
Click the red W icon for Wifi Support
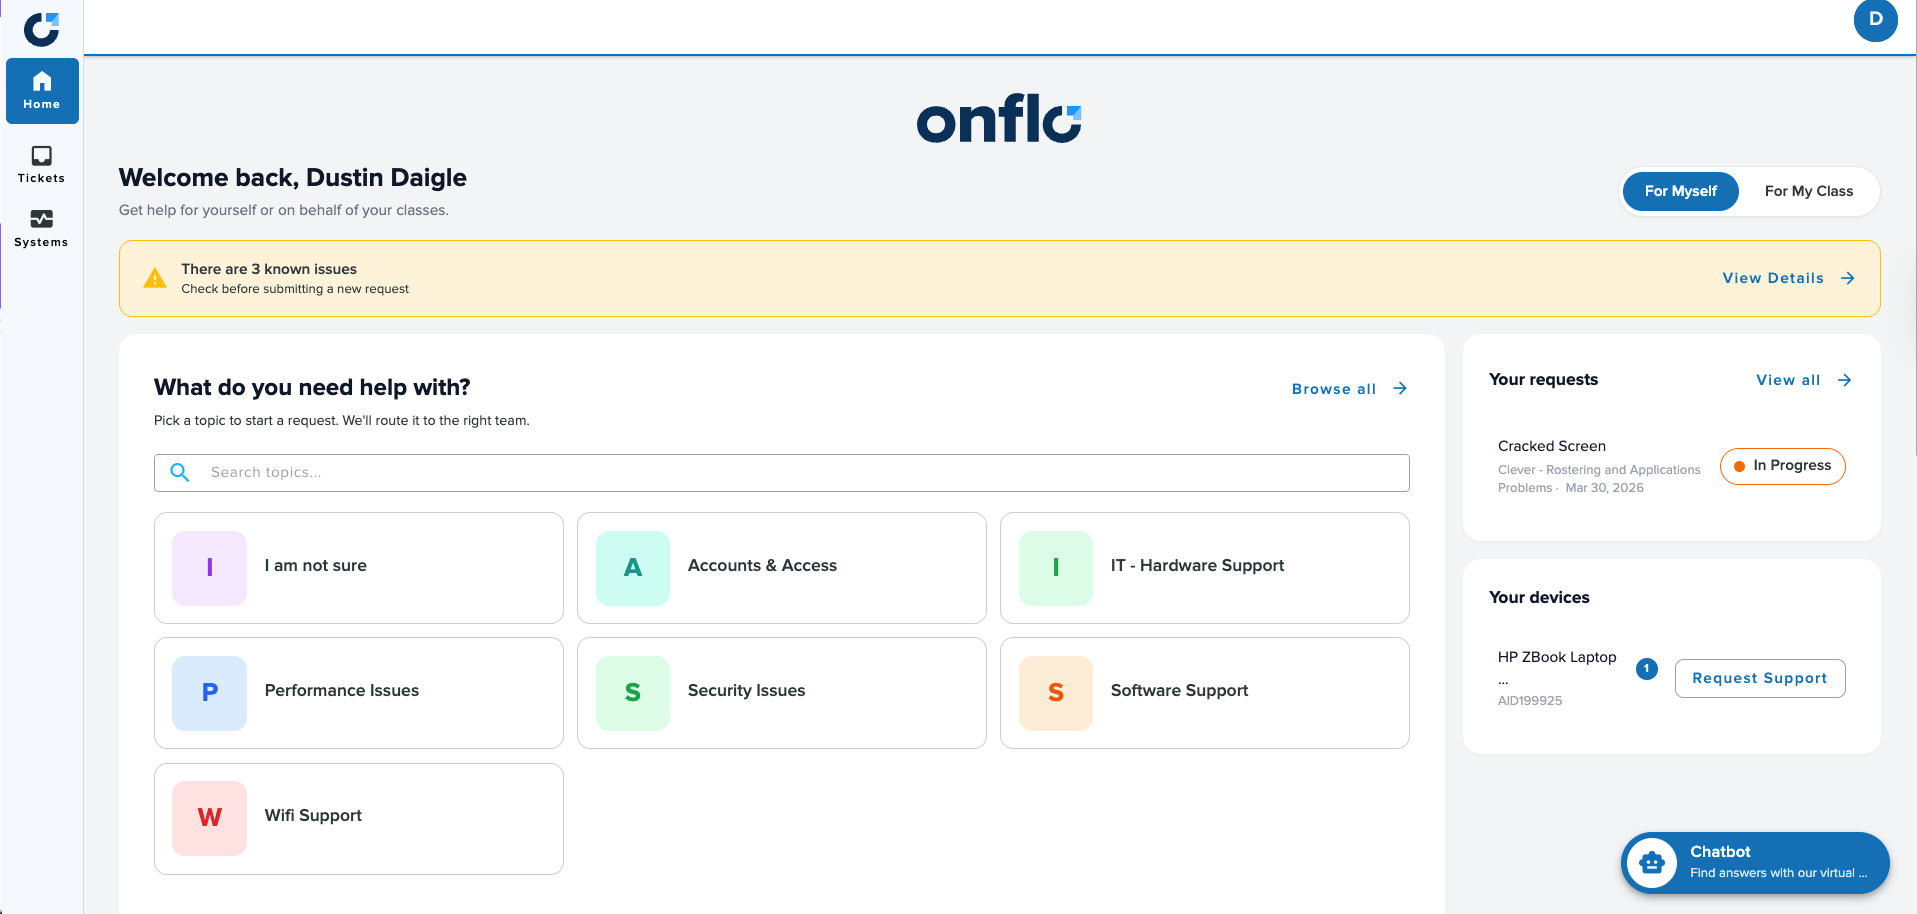tap(209, 818)
